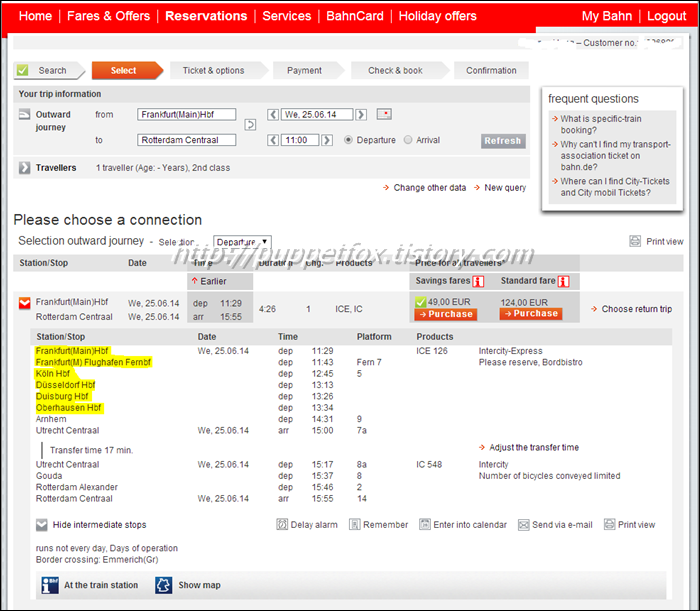
Task: Open transport-association ticket question
Action: point(616,155)
